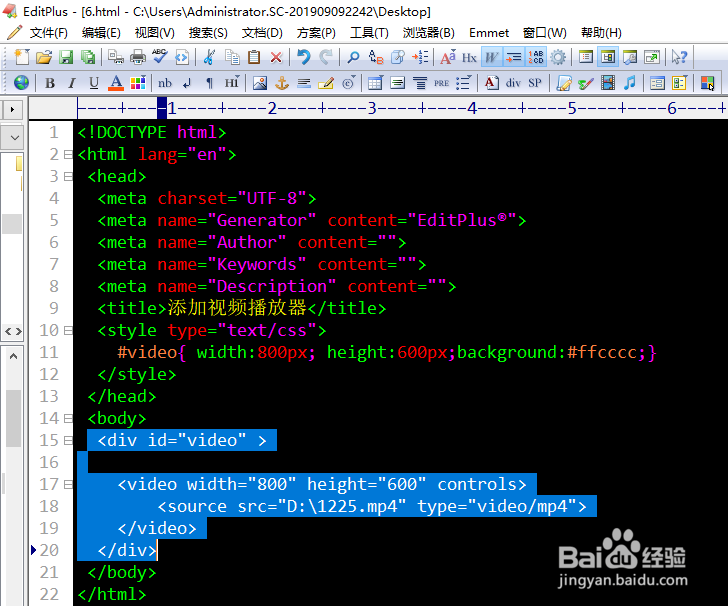Insert a span (SP) tag
728x606 pixels.
pyautogui.click(x=535, y=83)
